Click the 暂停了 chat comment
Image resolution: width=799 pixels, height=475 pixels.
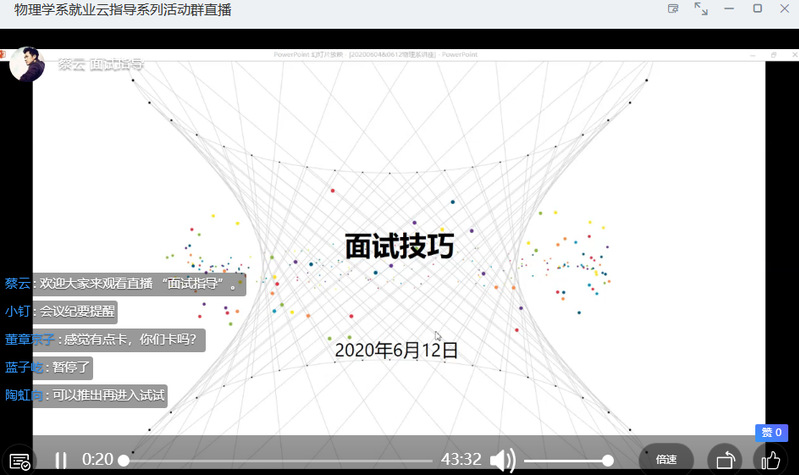click(71, 367)
